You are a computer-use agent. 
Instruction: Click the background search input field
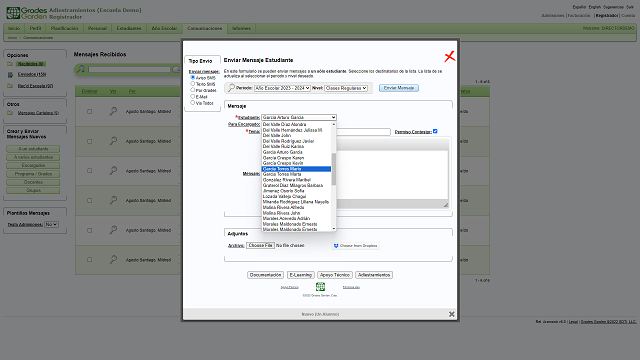pos(129,70)
